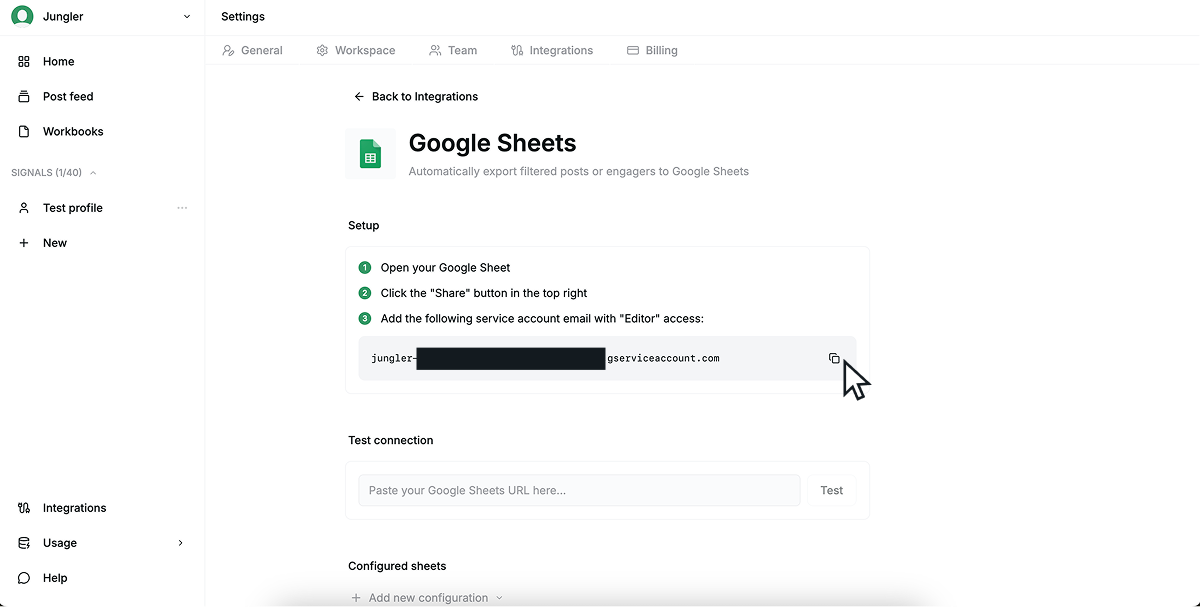The width and height of the screenshot is (1200, 607).
Task: Open Post feed in sidebar
Action: (x=67, y=97)
